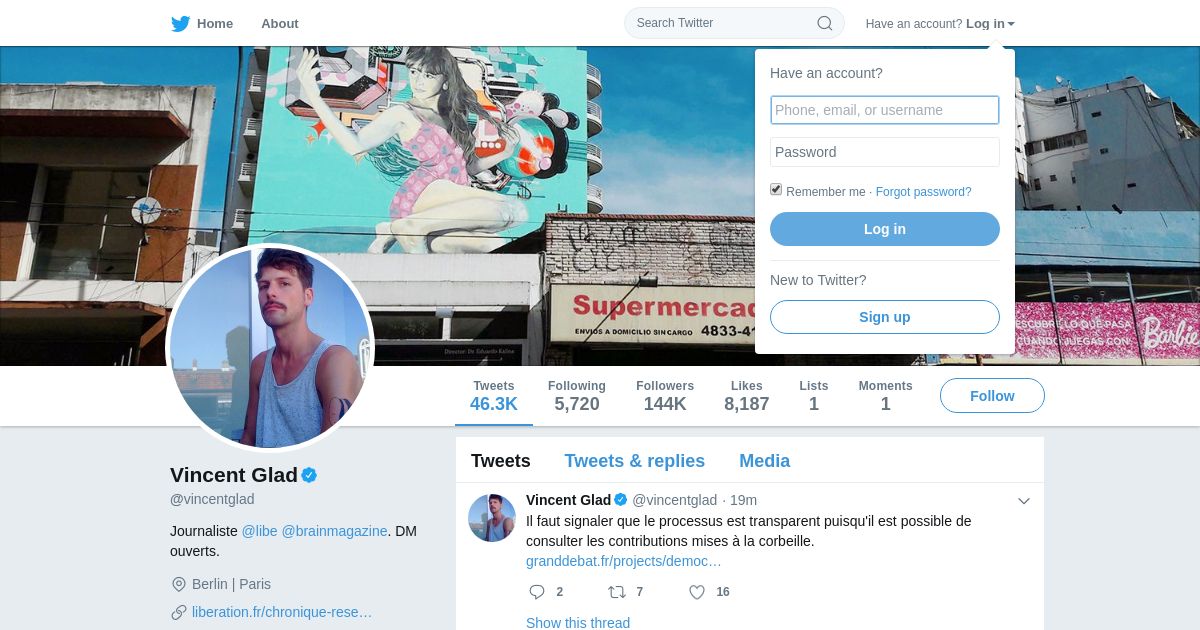
Task: Click the Sign up button
Action: tap(885, 317)
